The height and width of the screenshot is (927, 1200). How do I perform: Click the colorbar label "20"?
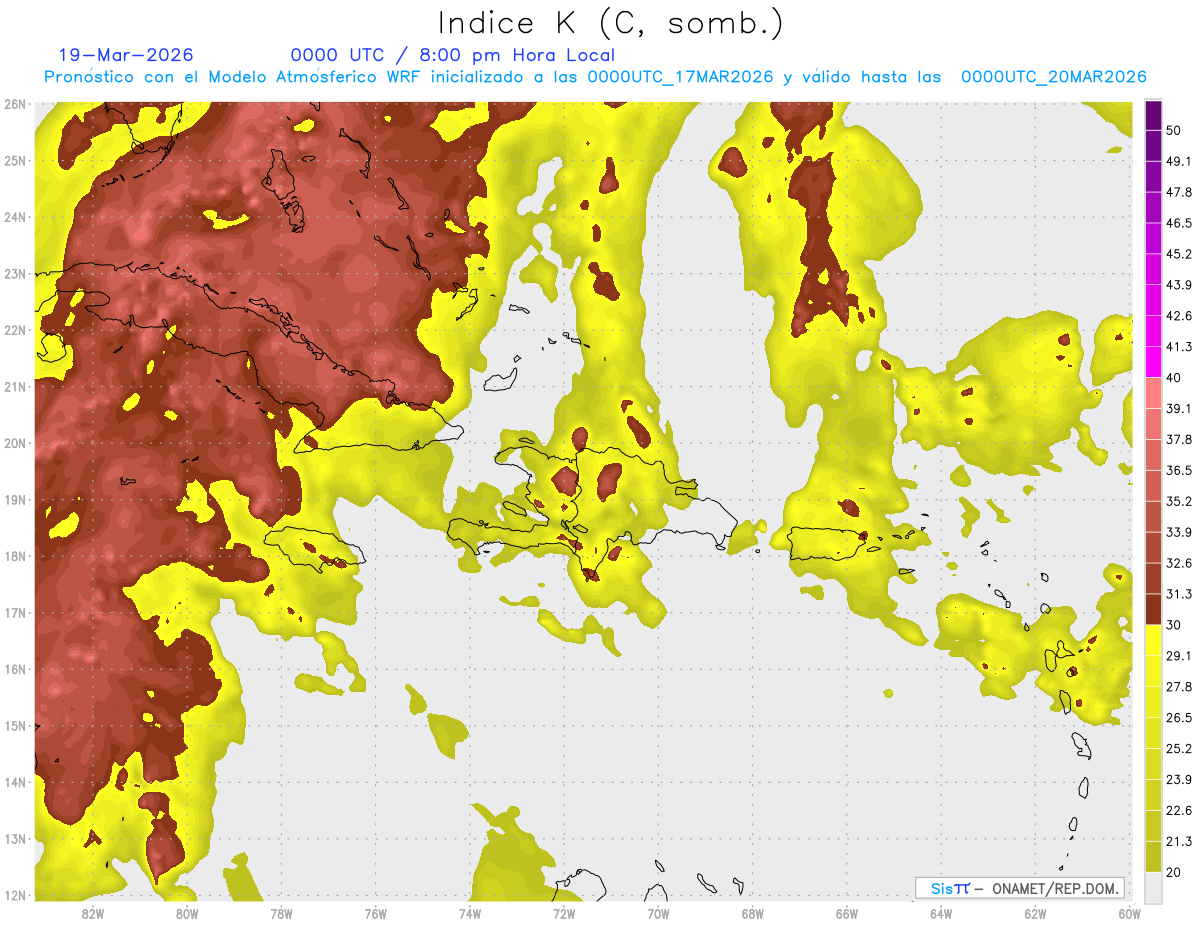1175,873
